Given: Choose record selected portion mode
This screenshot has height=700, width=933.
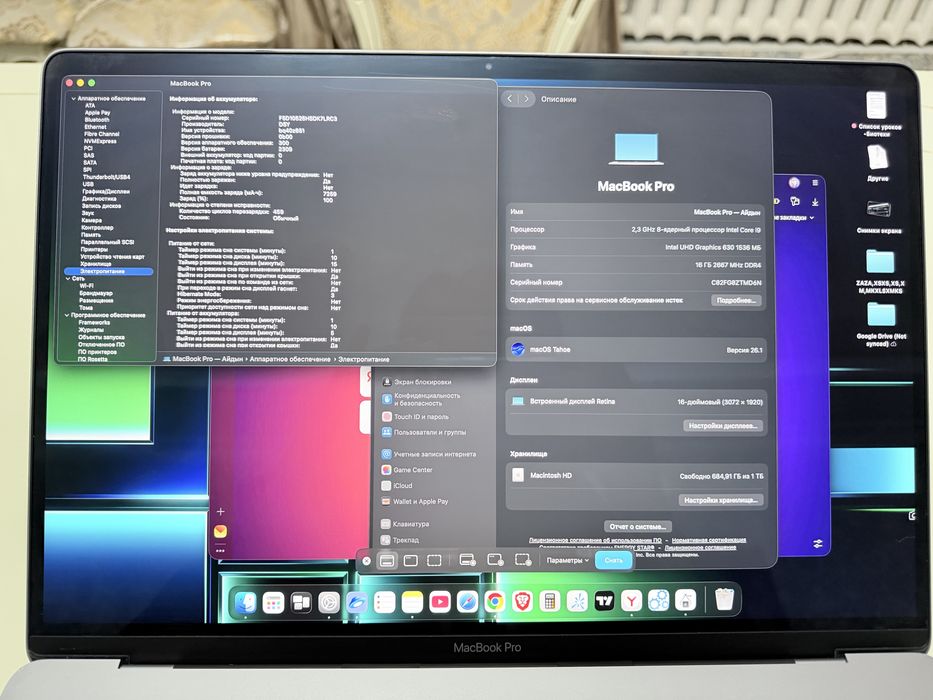Looking at the screenshot, I should [x=522, y=560].
